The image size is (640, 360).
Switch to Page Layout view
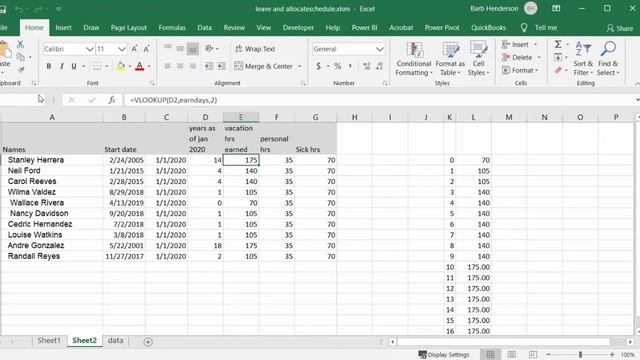(x=511, y=355)
